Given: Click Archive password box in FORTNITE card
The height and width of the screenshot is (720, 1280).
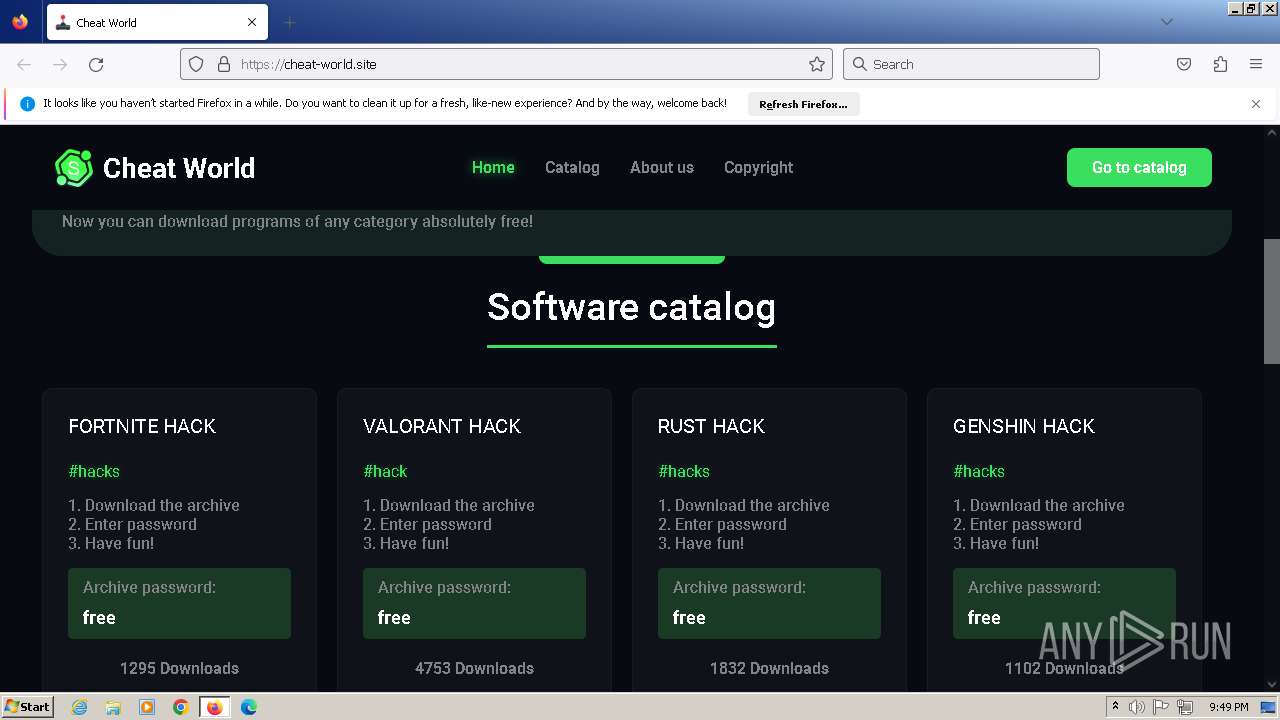Looking at the screenshot, I should point(179,603).
